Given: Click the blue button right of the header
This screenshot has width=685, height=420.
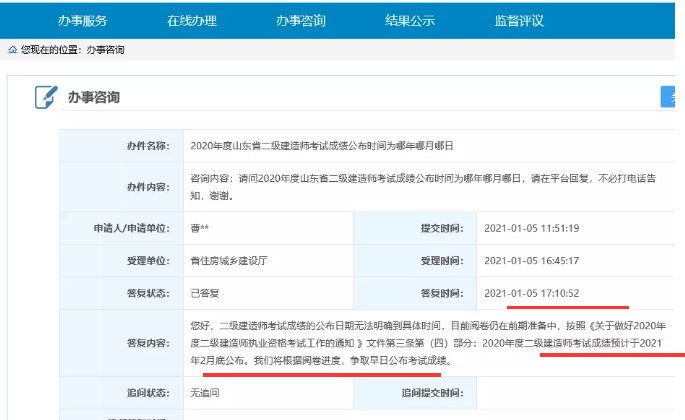Looking at the screenshot, I should point(668,96).
